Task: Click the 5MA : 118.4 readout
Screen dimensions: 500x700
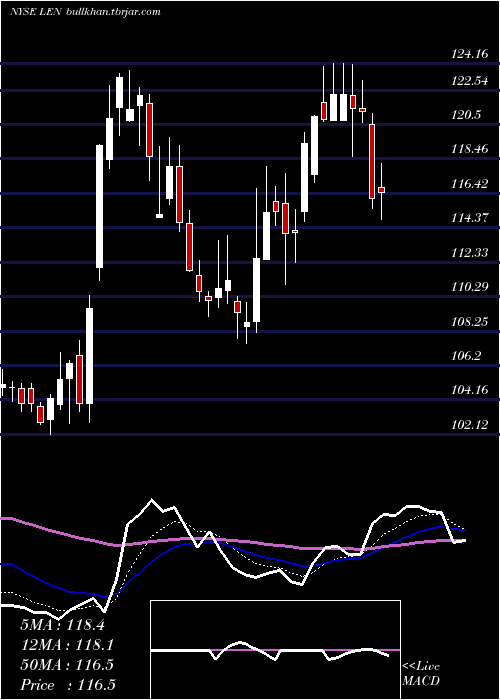Action: pyautogui.click(x=62, y=625)
